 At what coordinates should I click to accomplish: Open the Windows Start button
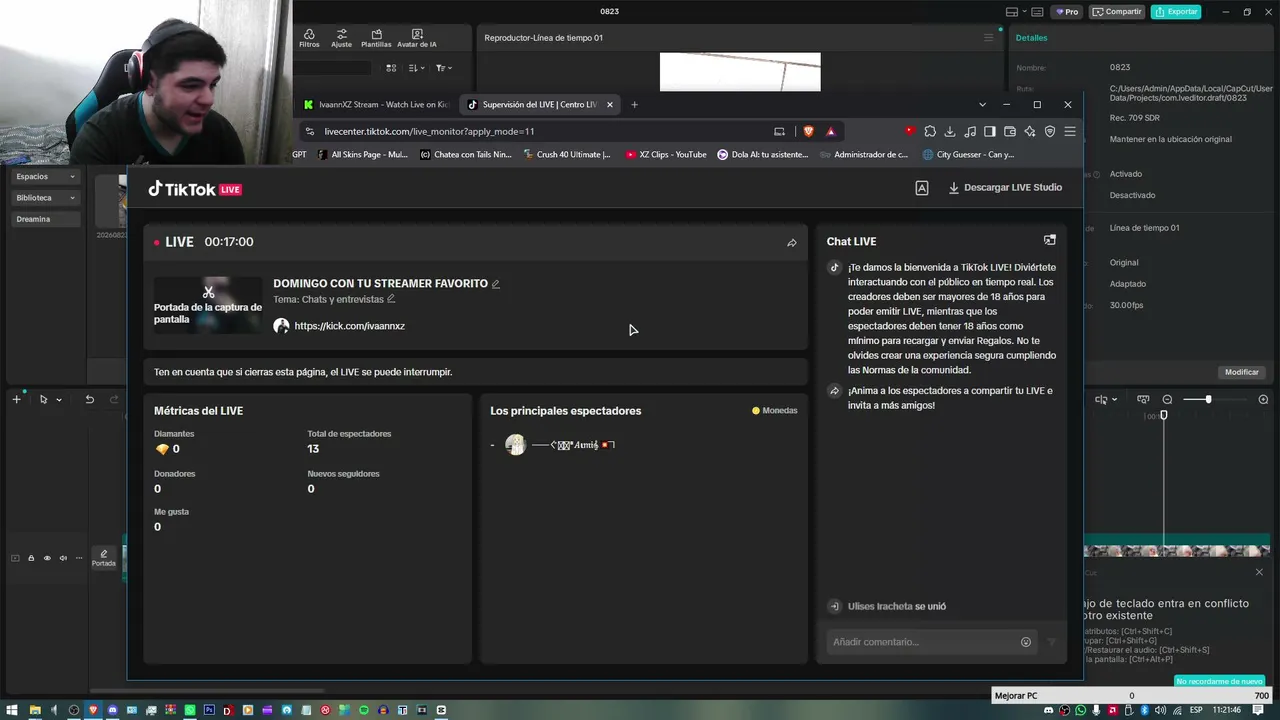(x=10, y=710)
